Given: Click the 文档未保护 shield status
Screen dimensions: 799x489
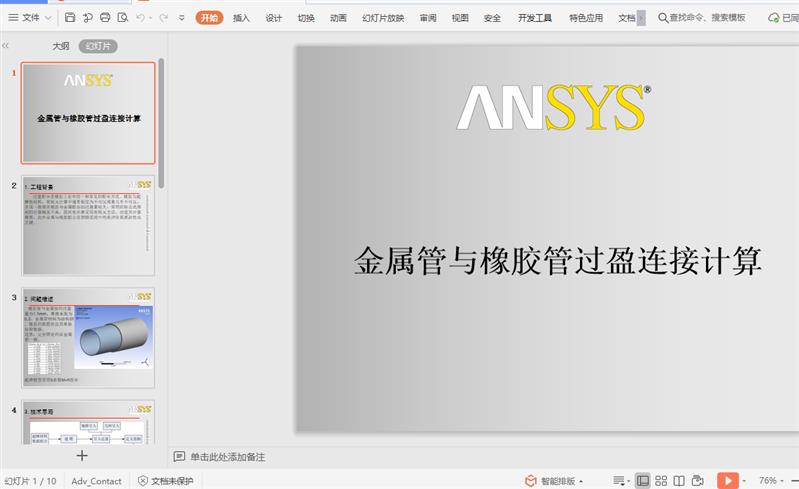Looking at the screenshot, I should (166, 481).
